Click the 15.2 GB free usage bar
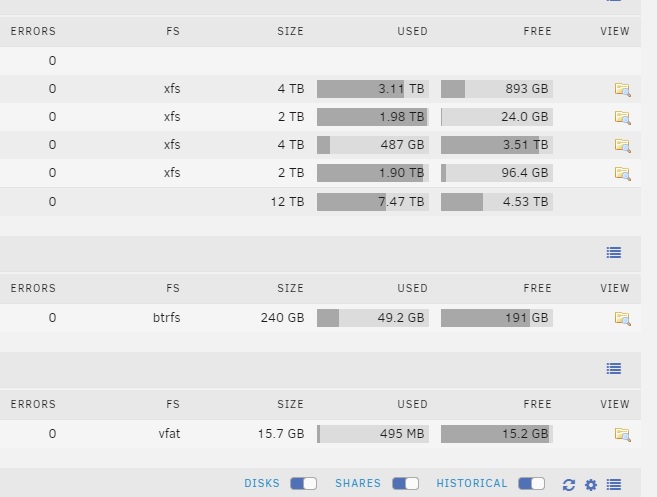Viewport: 657px width, 497px height. click(497, 434)
